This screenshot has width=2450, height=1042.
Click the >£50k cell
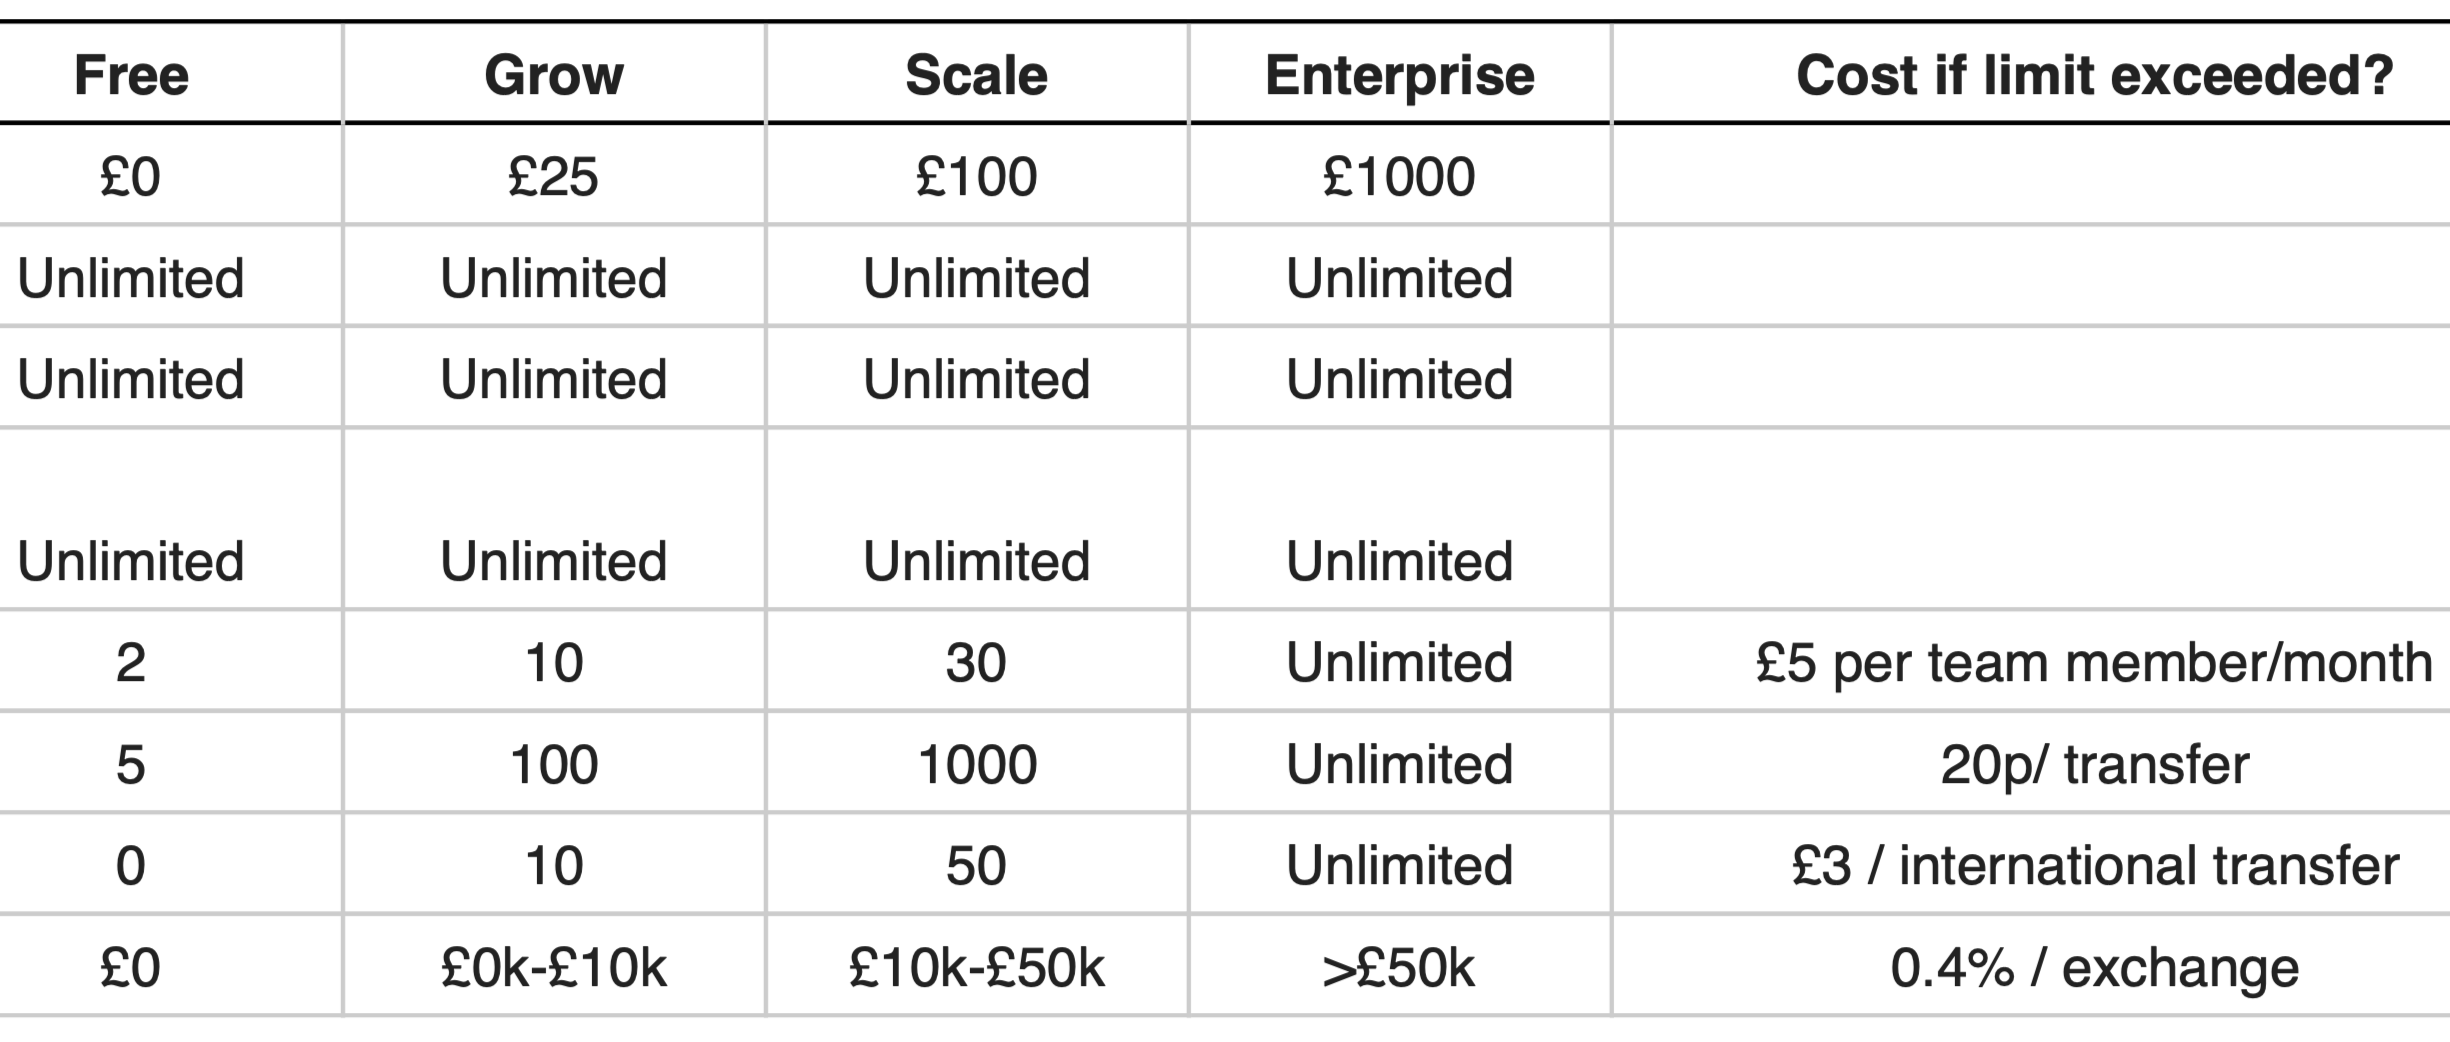pyautogui.click(x=1398, y=967)
